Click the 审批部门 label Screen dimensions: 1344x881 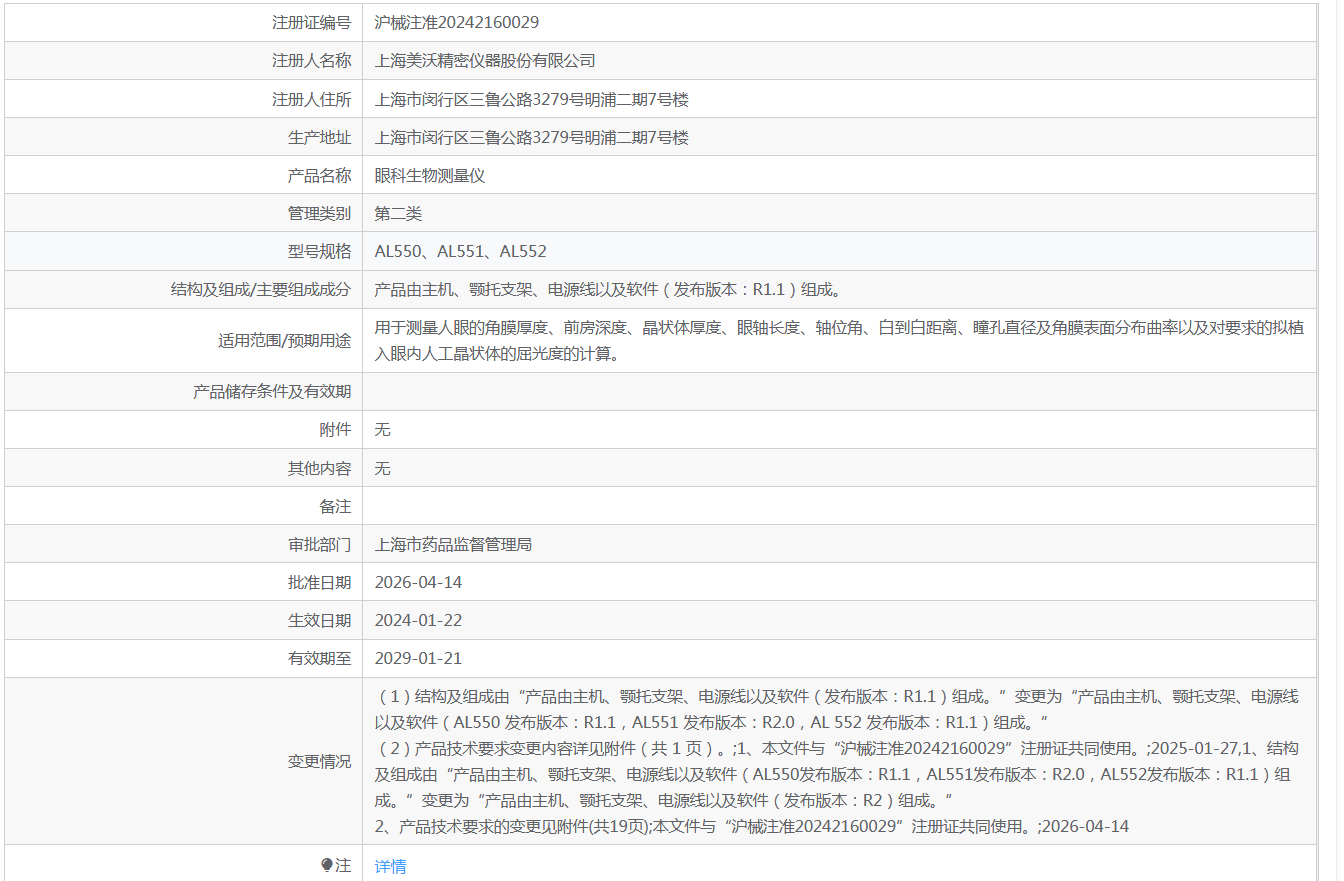320,544
